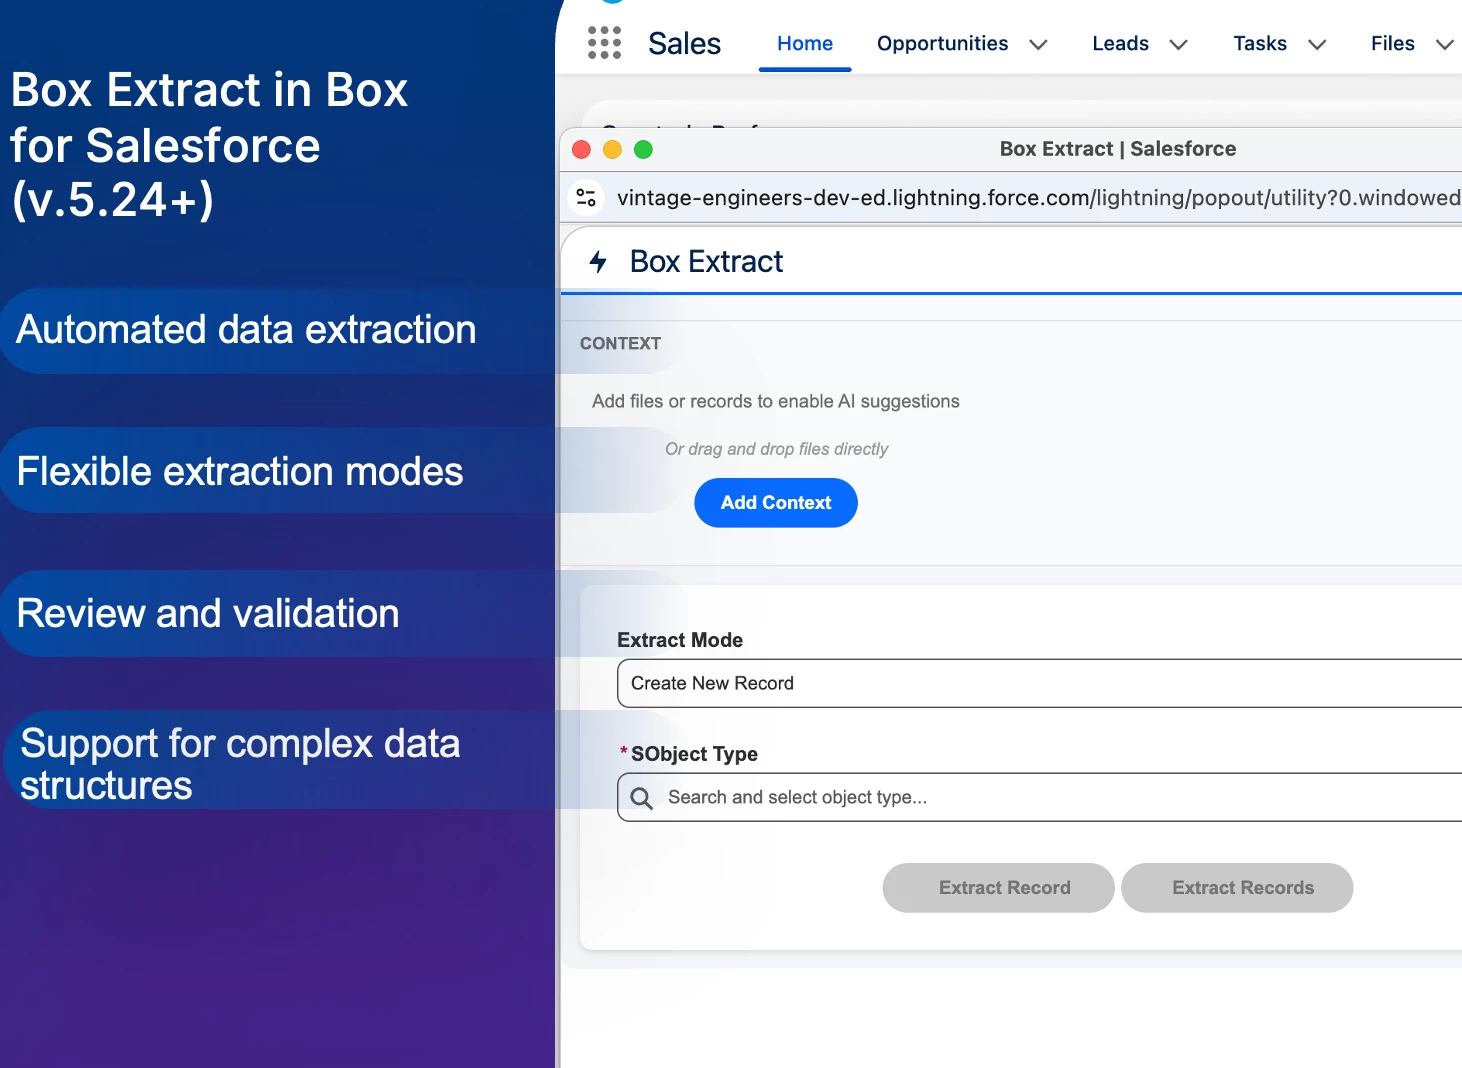Expand the Leads dropdown chevron
This screenshot has width=1462, height=1068.
(x=1178, y=44)
